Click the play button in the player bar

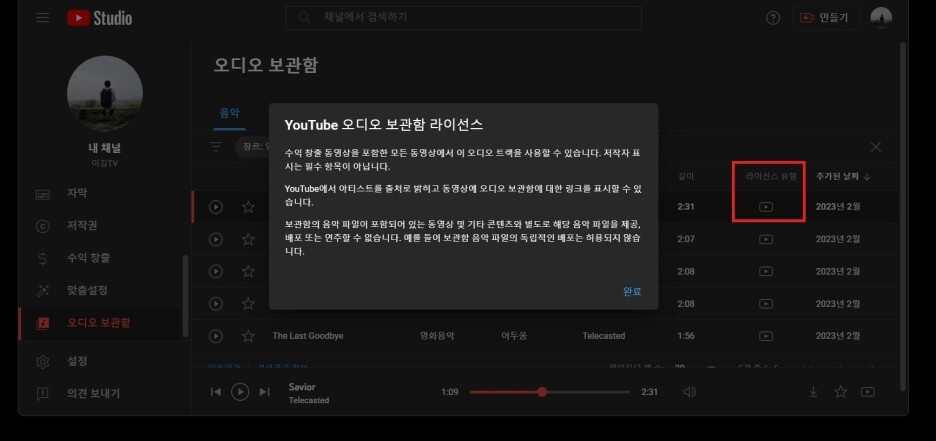[240, 391]
